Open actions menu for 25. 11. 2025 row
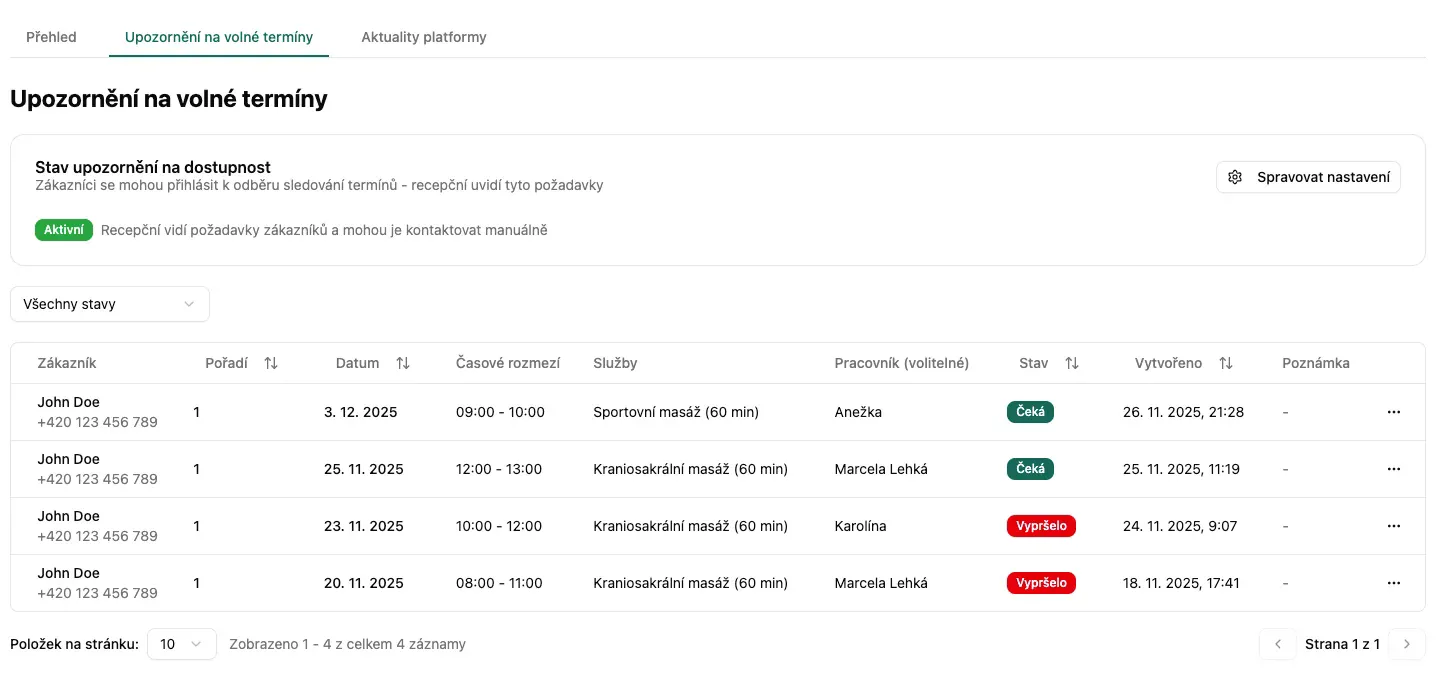This screenshot has width=1439, height=687. click(x=1394, y=469)
